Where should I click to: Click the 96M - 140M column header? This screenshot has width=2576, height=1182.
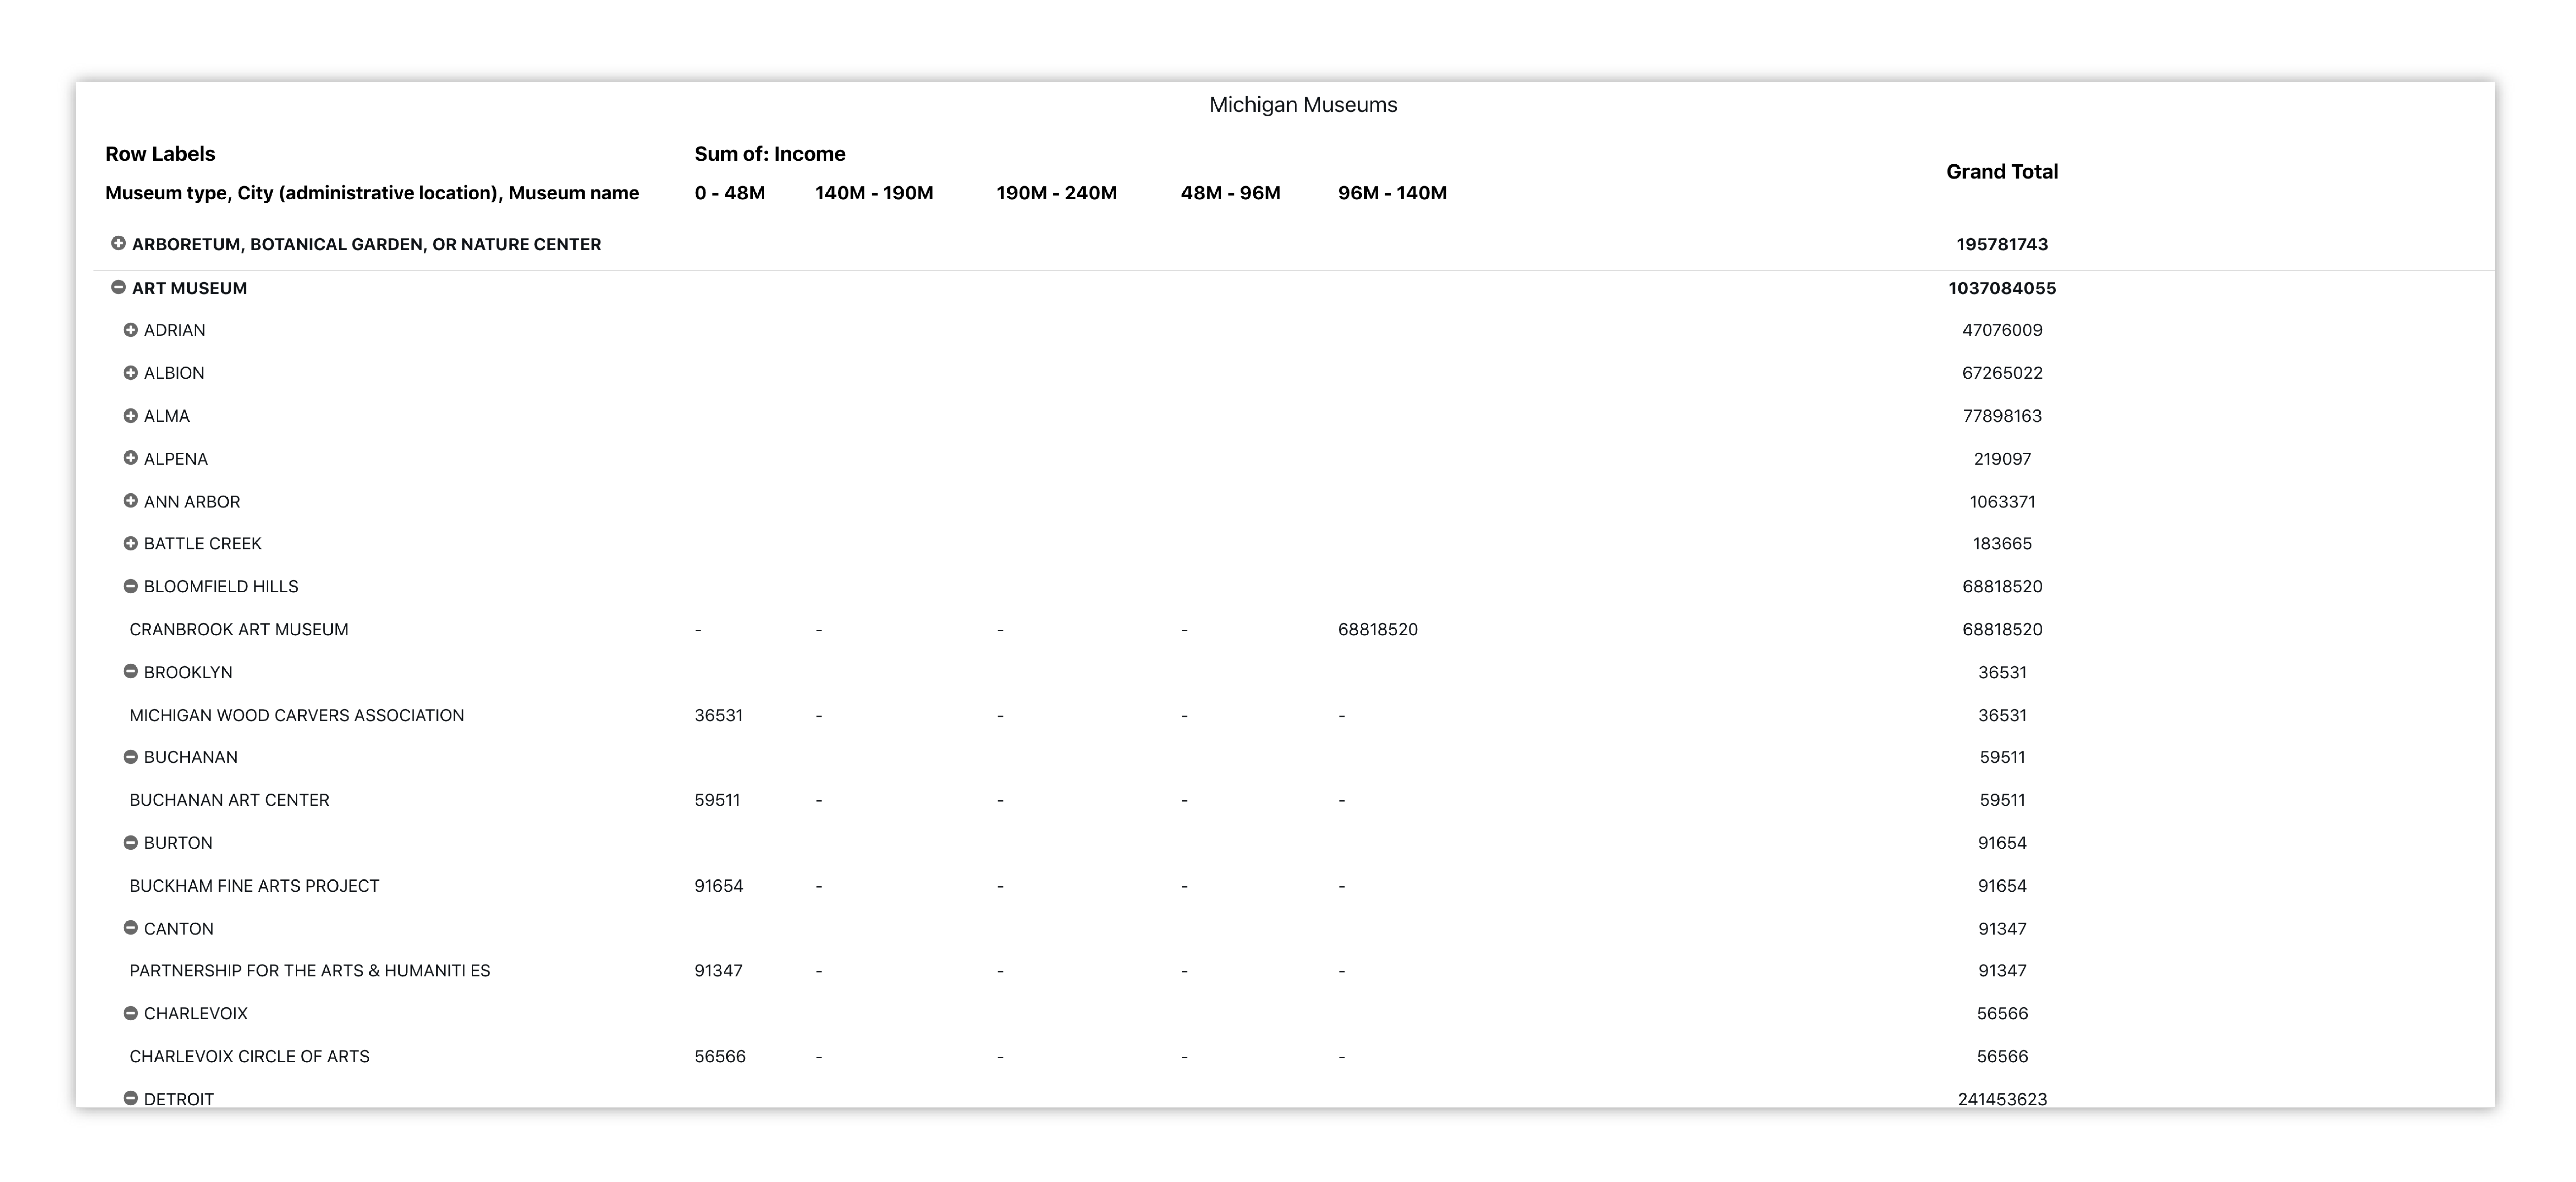tap(1392, 193)
